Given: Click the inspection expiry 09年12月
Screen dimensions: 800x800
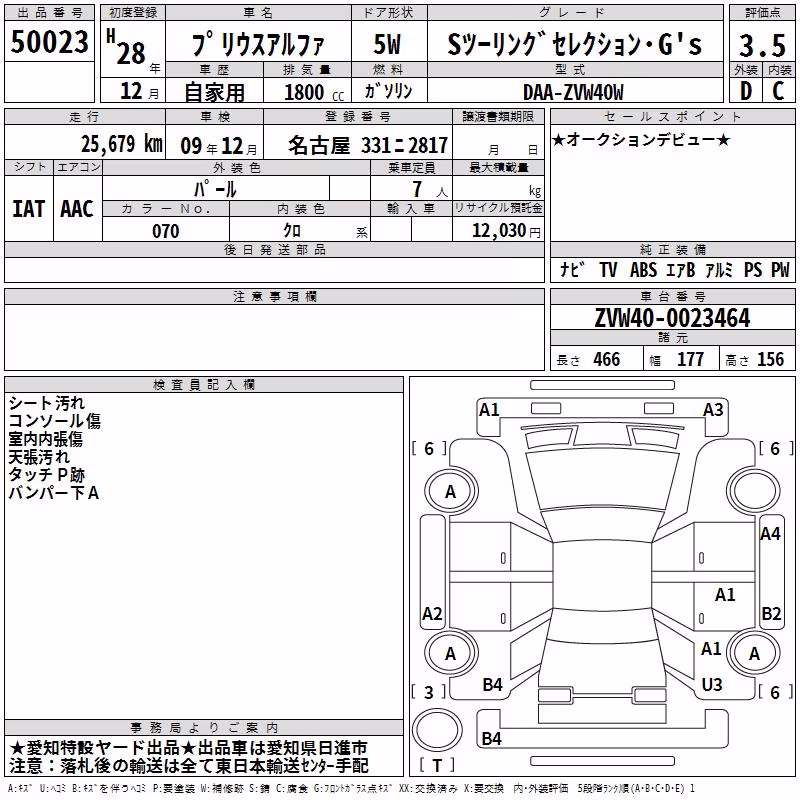Looking at the screenshot, I should click(x=219, y=146).
